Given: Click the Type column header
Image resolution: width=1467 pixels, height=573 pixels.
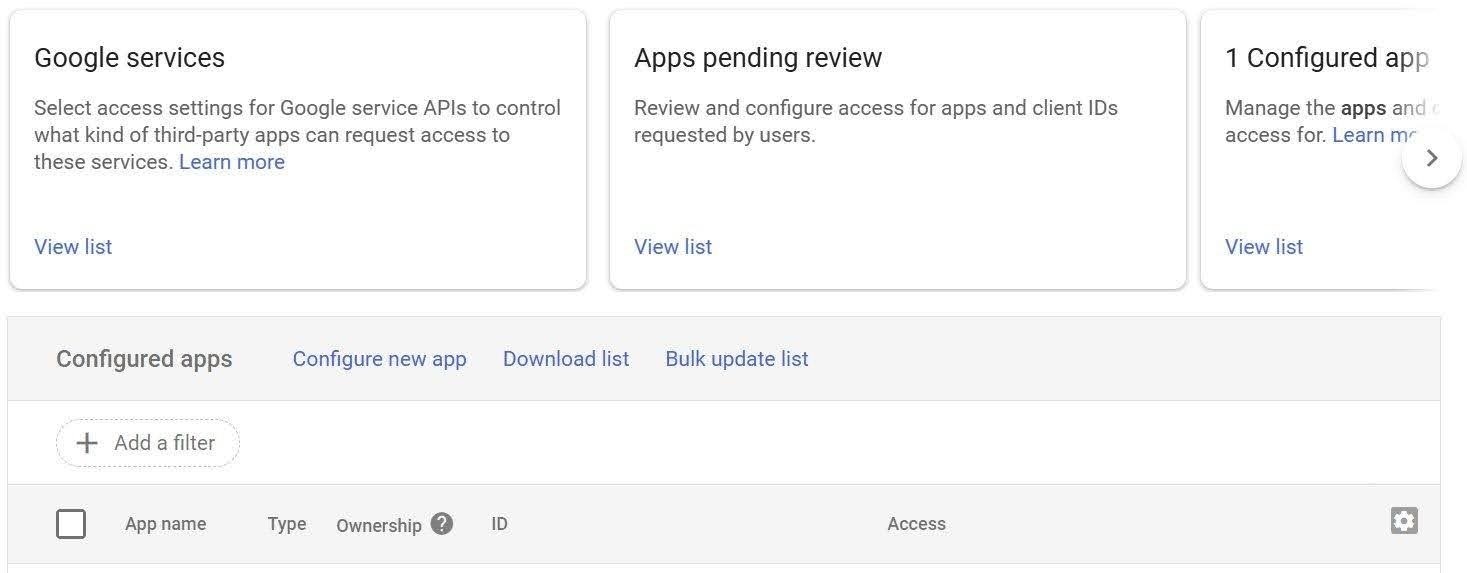Looking at the screenshot, I should pyautogui.click(x=287, y=524).
